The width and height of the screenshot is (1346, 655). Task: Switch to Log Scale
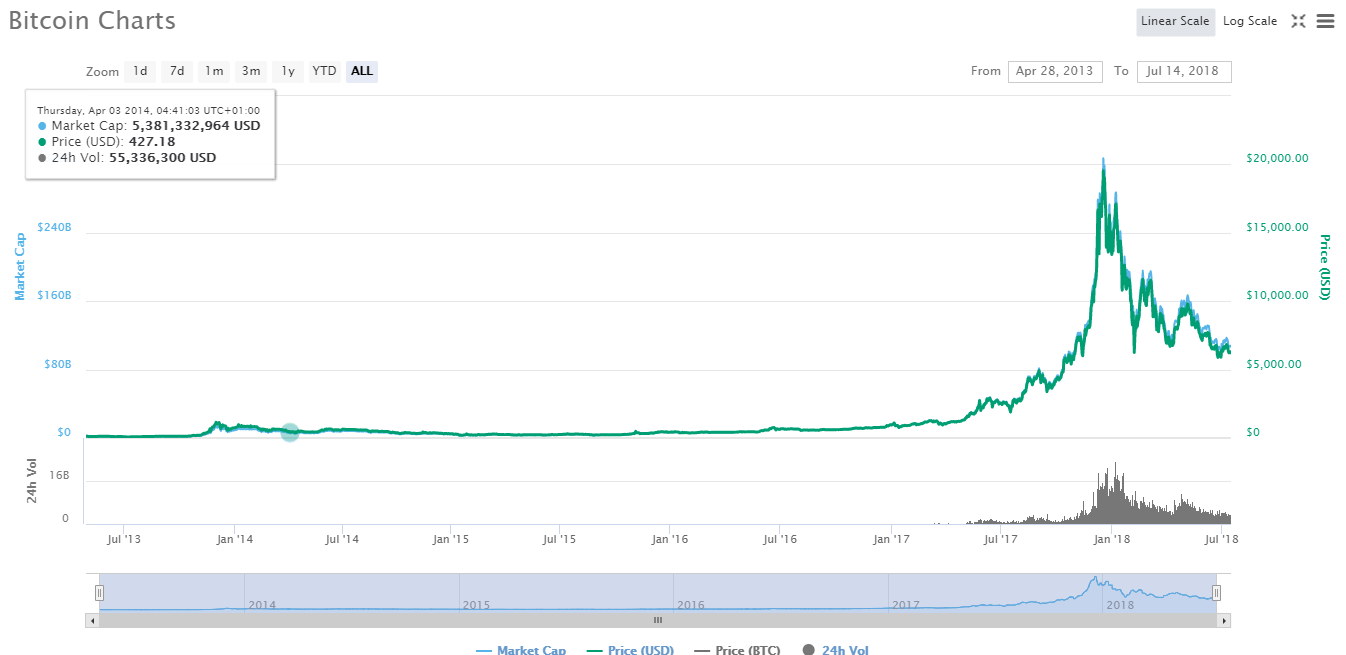click(x=1250, y=21)
